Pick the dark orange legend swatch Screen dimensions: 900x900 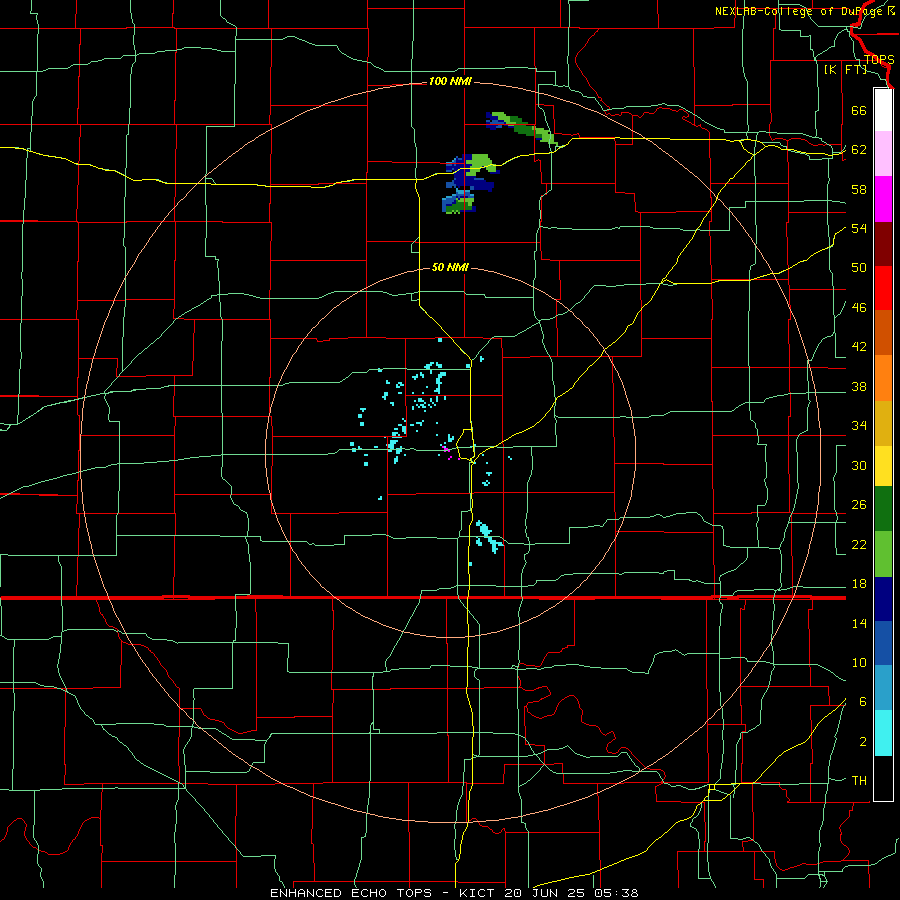883,332
